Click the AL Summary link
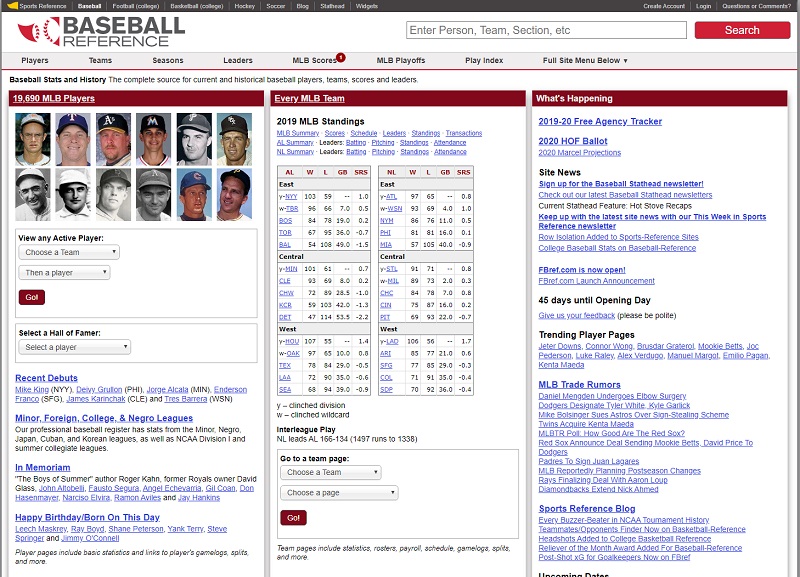The image size is (800, 577). (295, 142)
